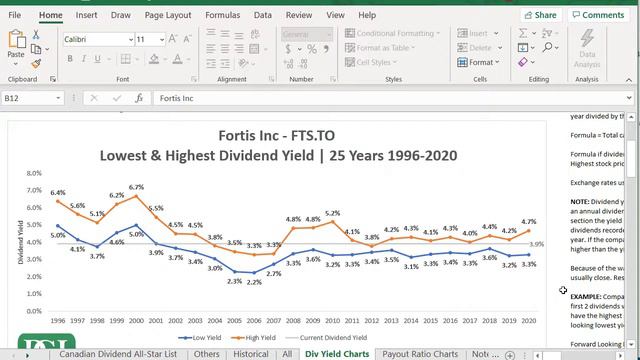Viewport: 640px width, 360px height.
Task: Click the Sort & Filter icon
Action: pos(547,33)
